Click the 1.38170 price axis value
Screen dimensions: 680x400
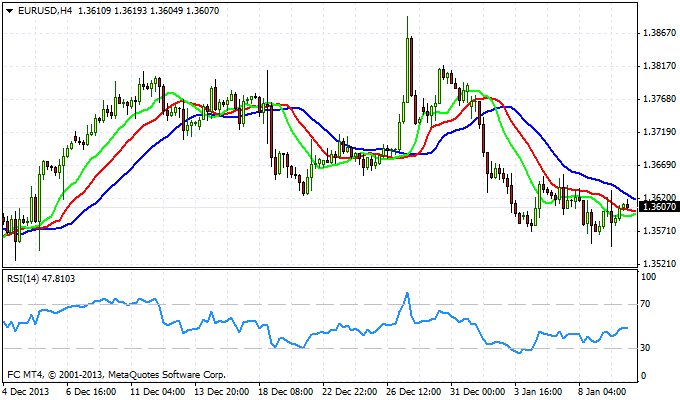tap(659, 66)
